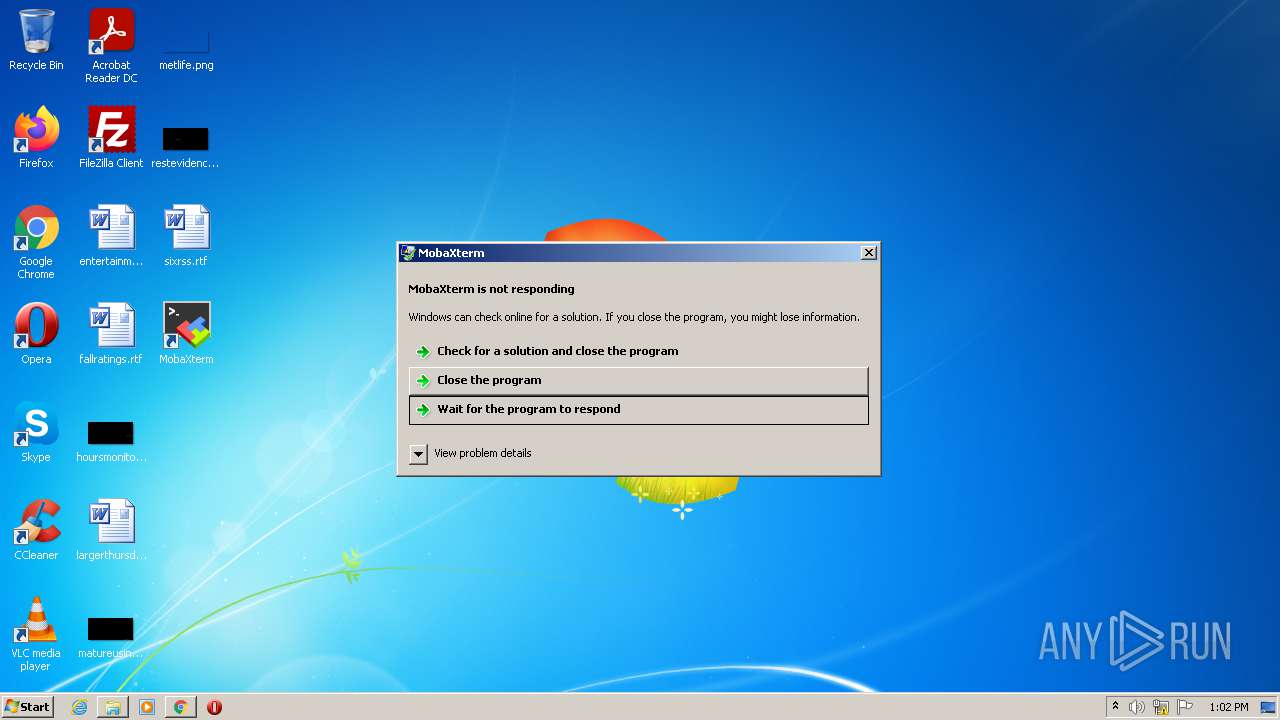Click the Opera taskbar icon

point(214,707)
